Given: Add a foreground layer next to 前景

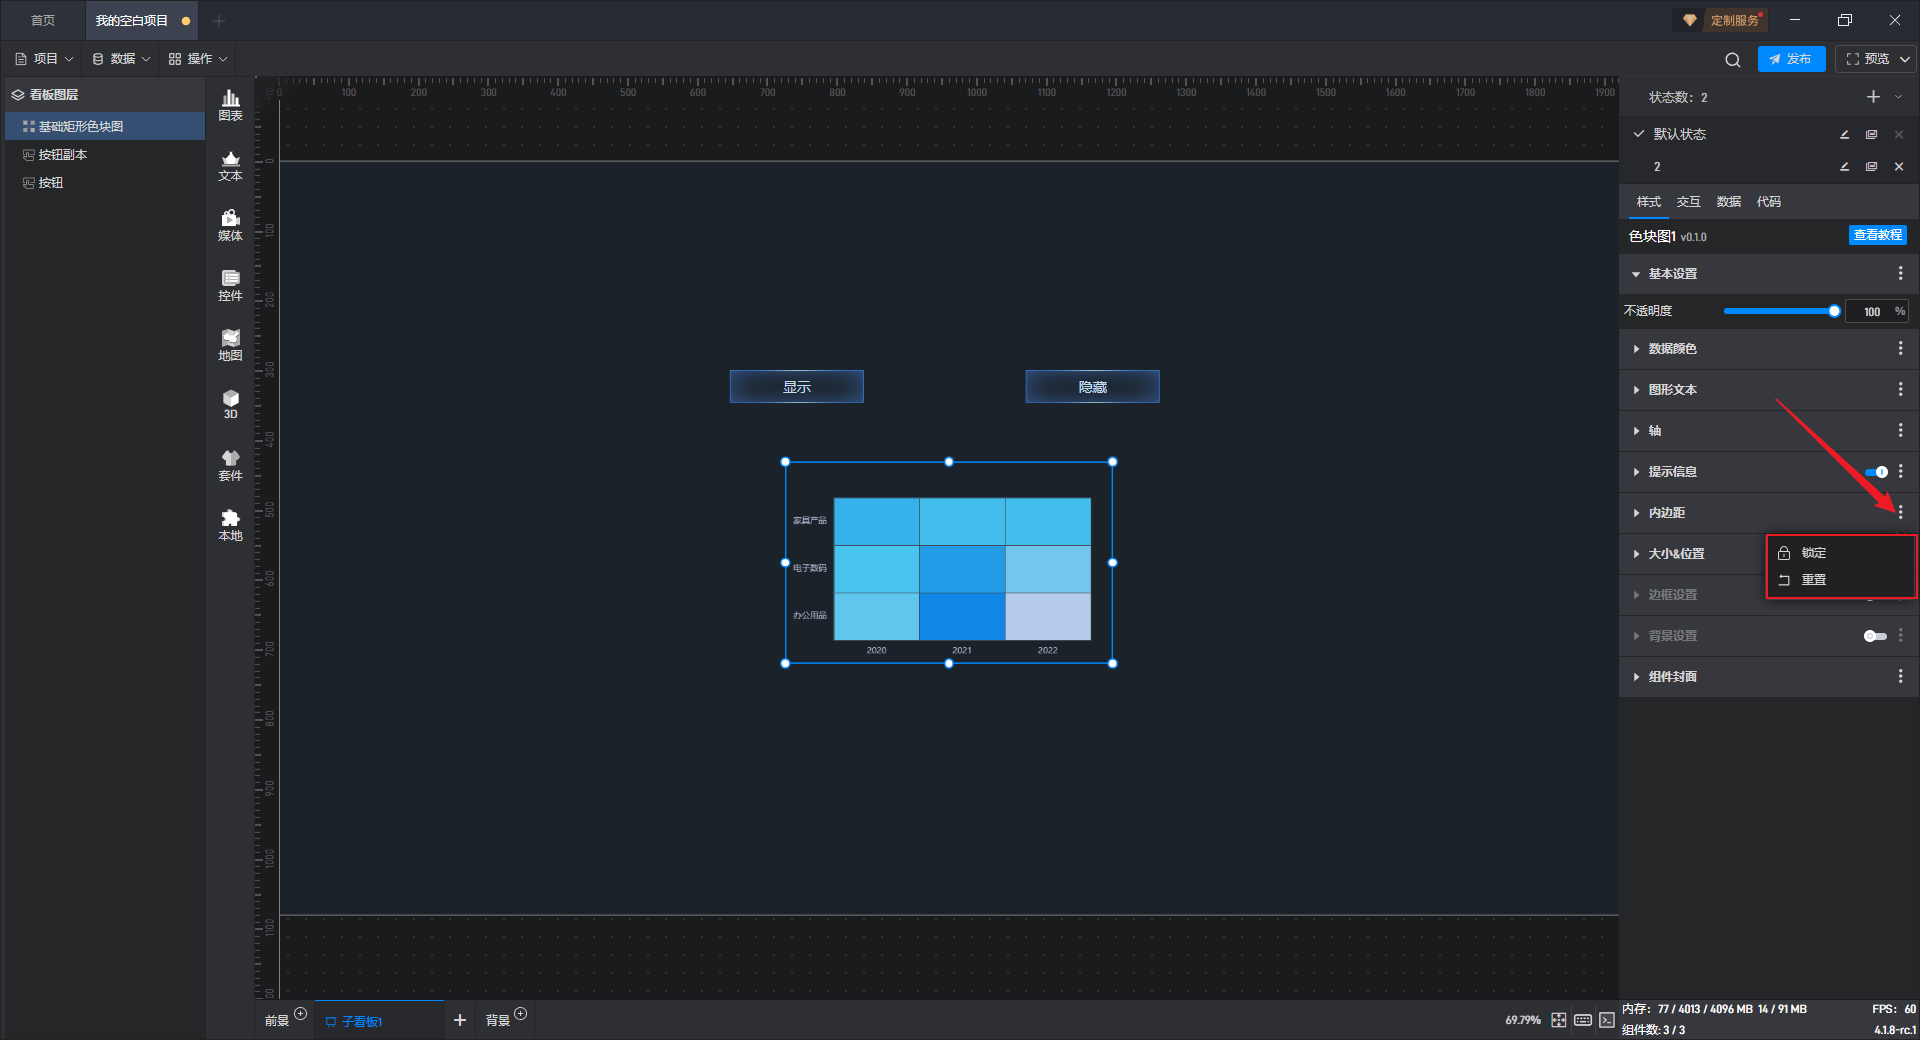Looking at the screenshot, I should (x=300, y=1014).
